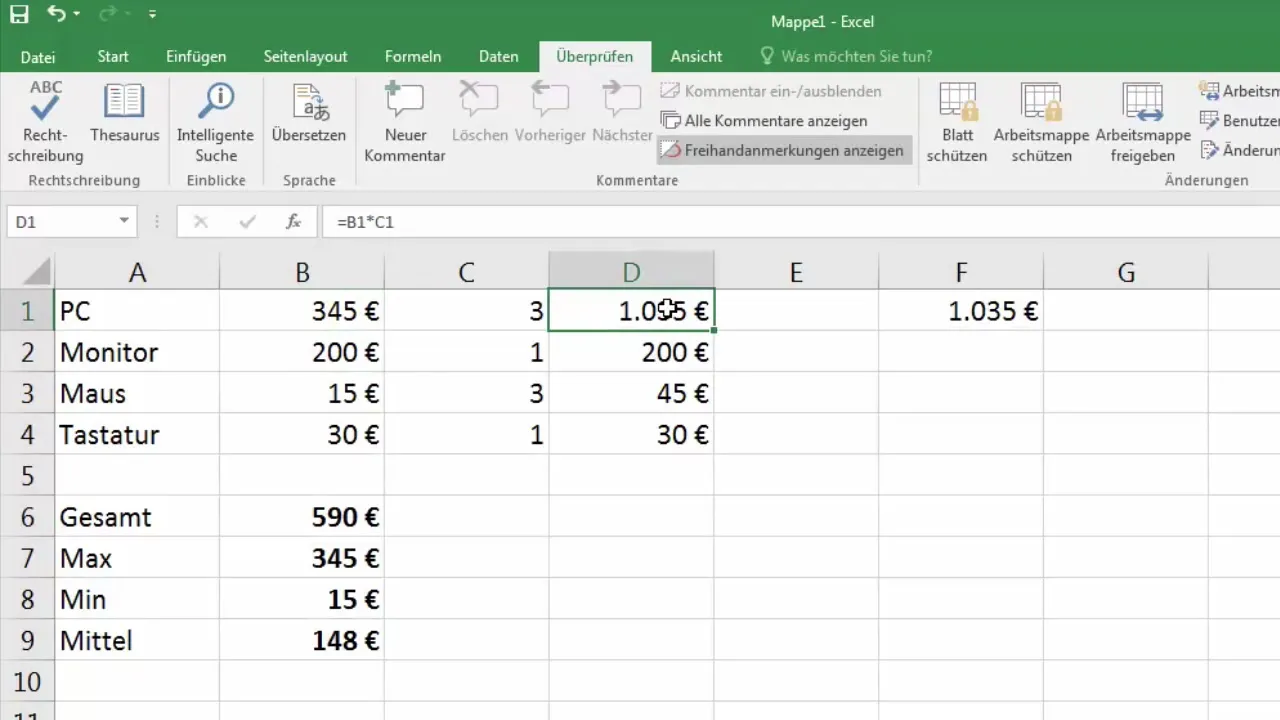Viewport: 1280px width, 720px height.
Task: Click the formula bar showing =B1*C1
Action: click(800, 222)
